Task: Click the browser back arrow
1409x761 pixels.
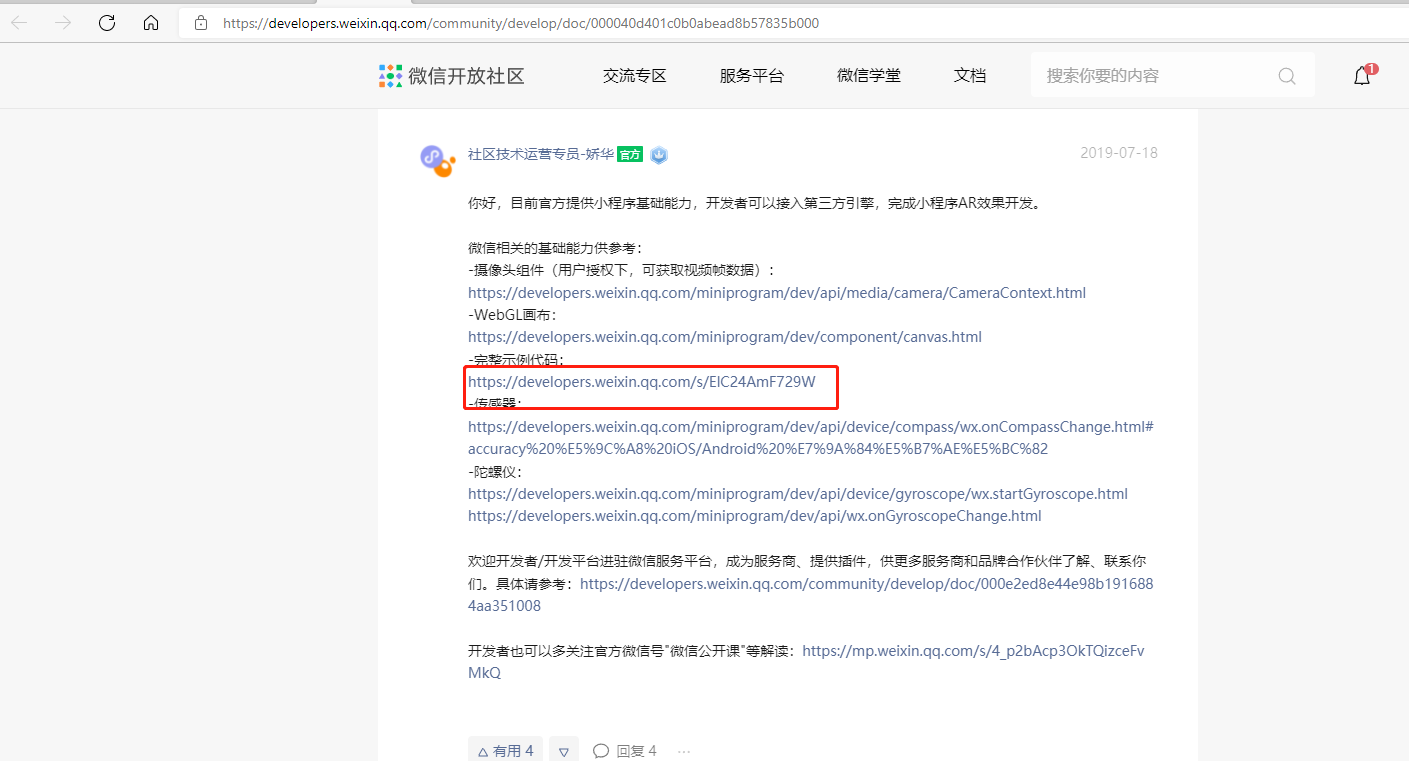Action: [19, 22]
